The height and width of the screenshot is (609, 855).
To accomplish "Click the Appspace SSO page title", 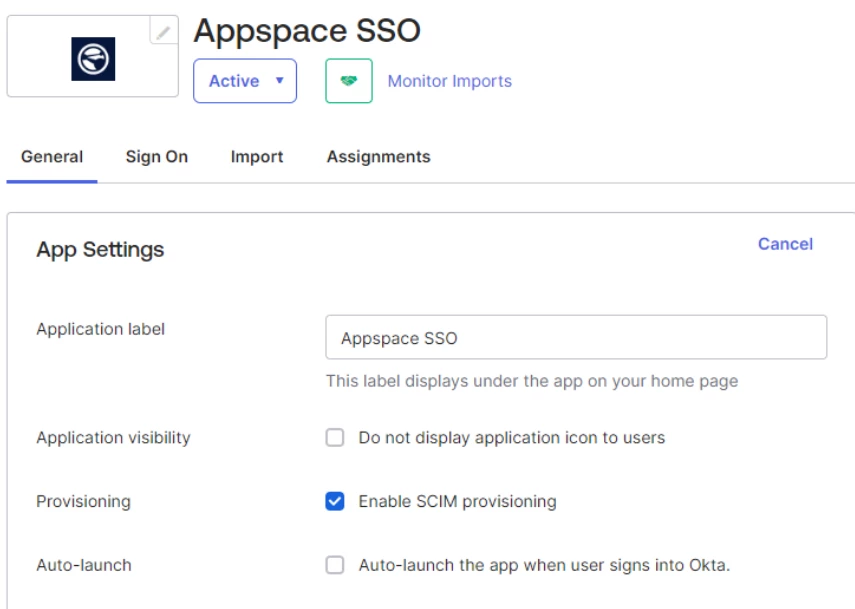I will 307,31.
